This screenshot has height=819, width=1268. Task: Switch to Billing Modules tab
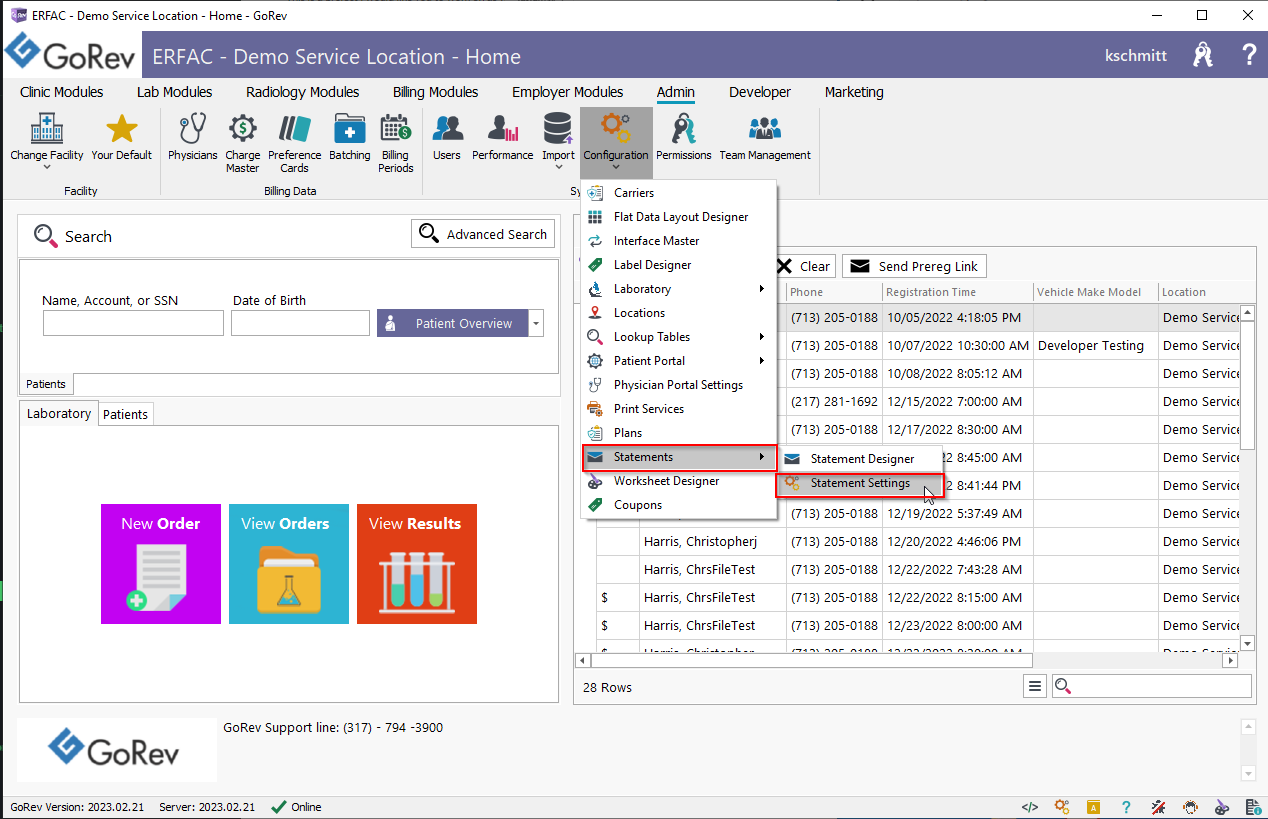[436, 92]
